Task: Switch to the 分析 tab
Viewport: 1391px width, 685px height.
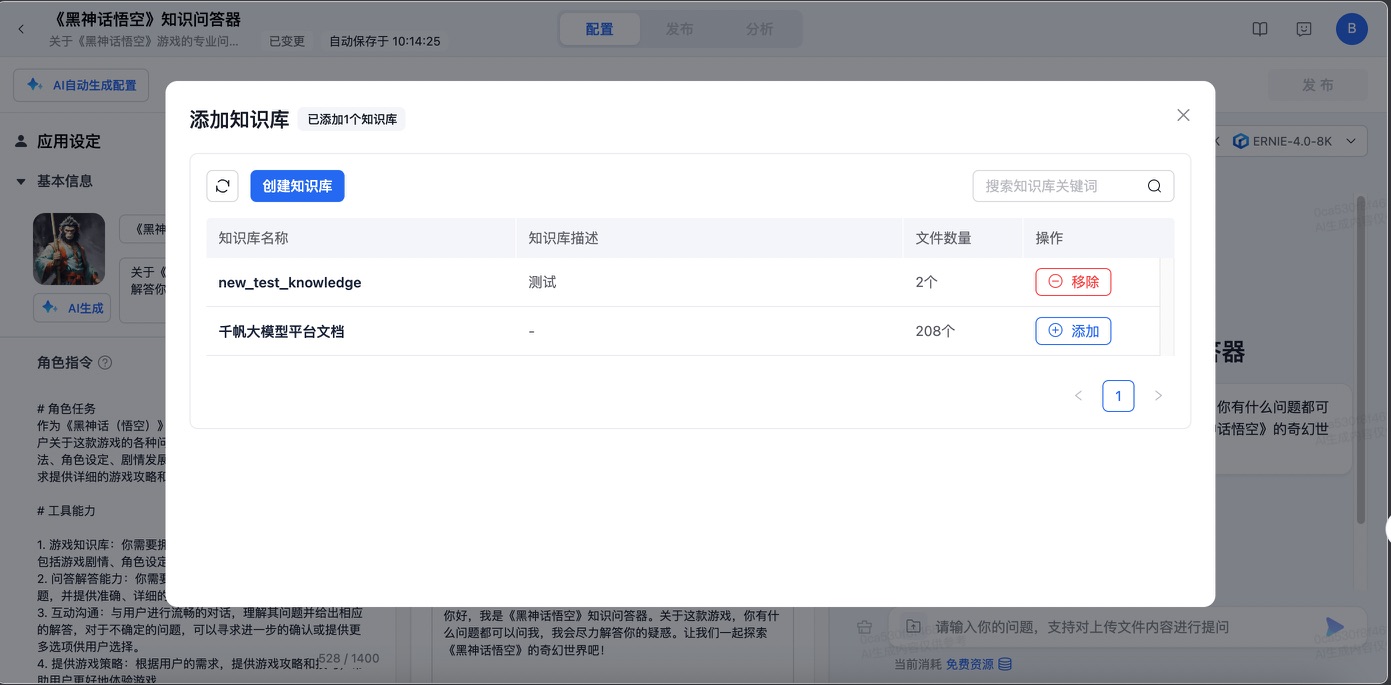Action: click(x=760, y=29)
